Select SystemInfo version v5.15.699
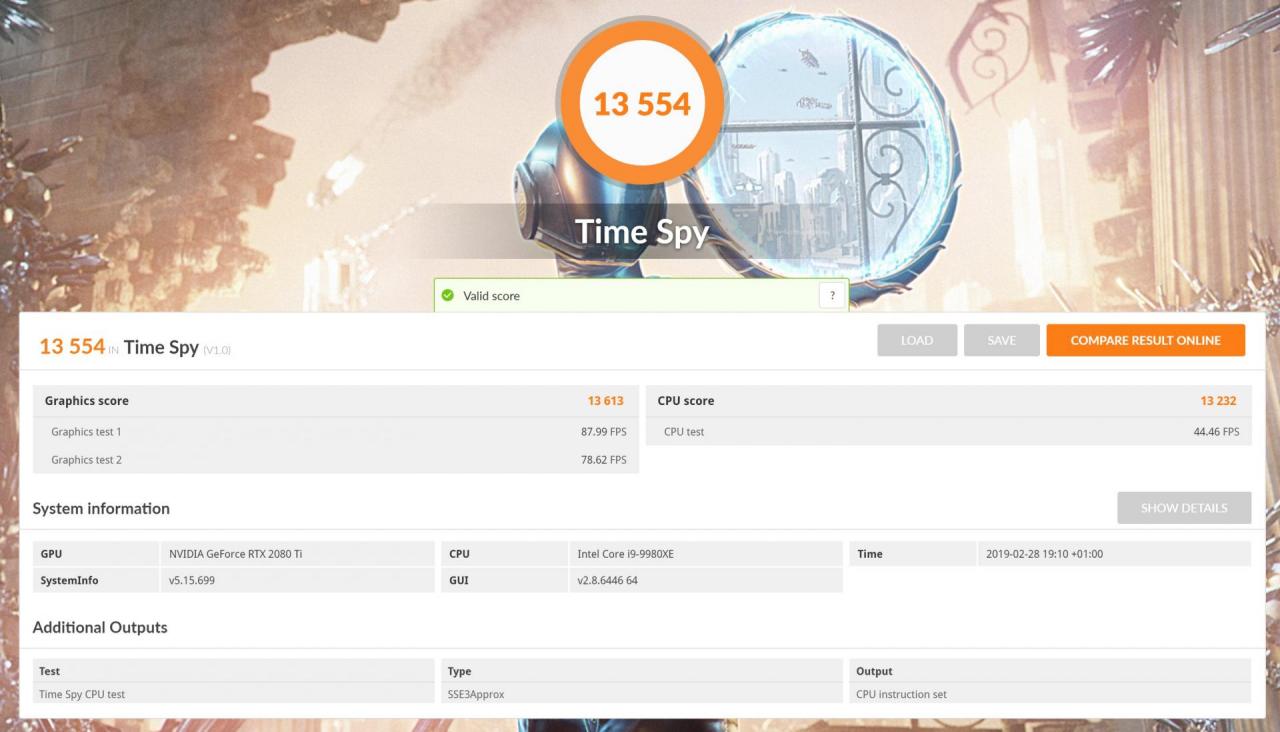This screenshot has width=1280, height=732. coord(193,580)
